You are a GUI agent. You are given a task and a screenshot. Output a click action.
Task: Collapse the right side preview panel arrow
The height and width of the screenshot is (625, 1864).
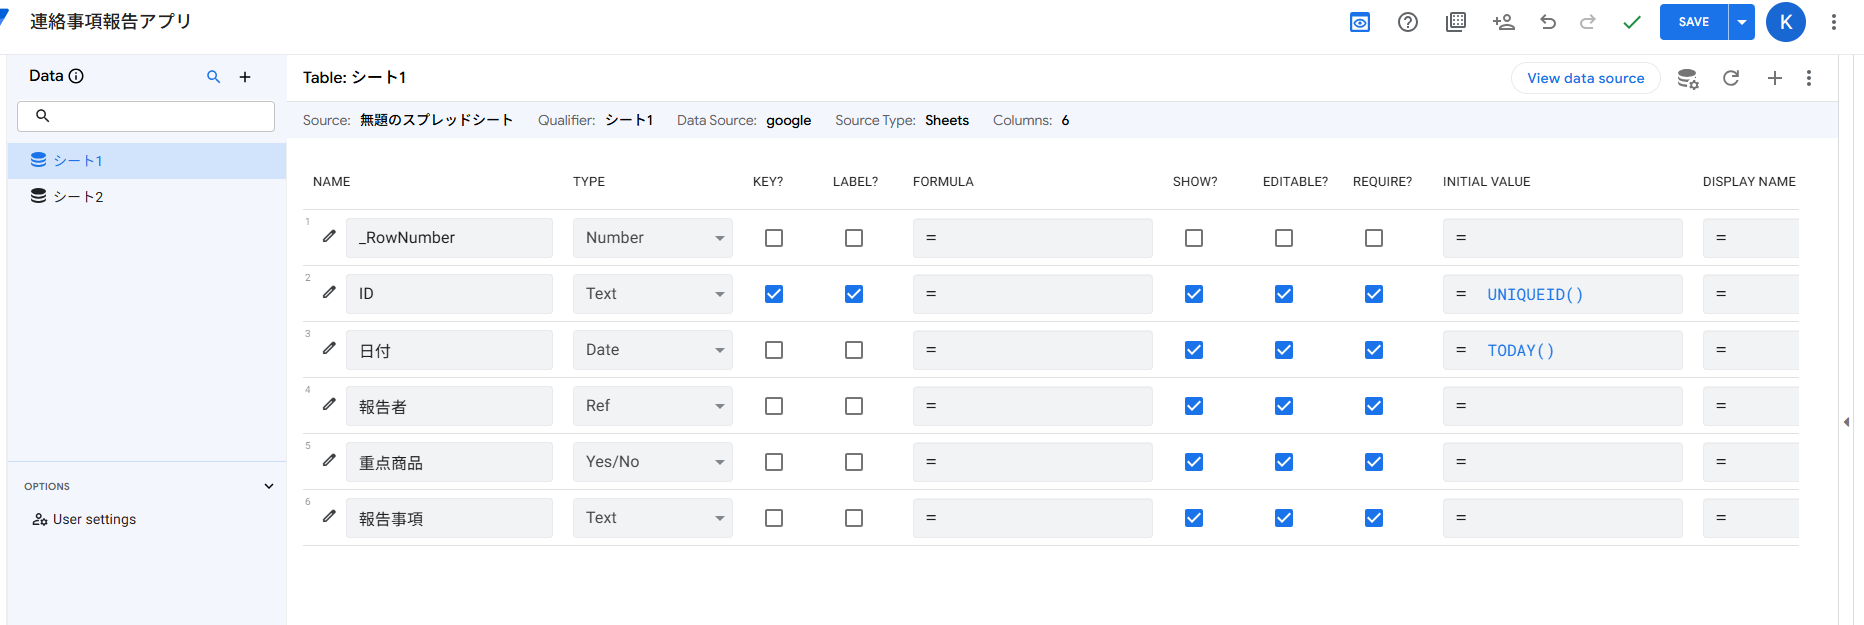point(1846,422)
